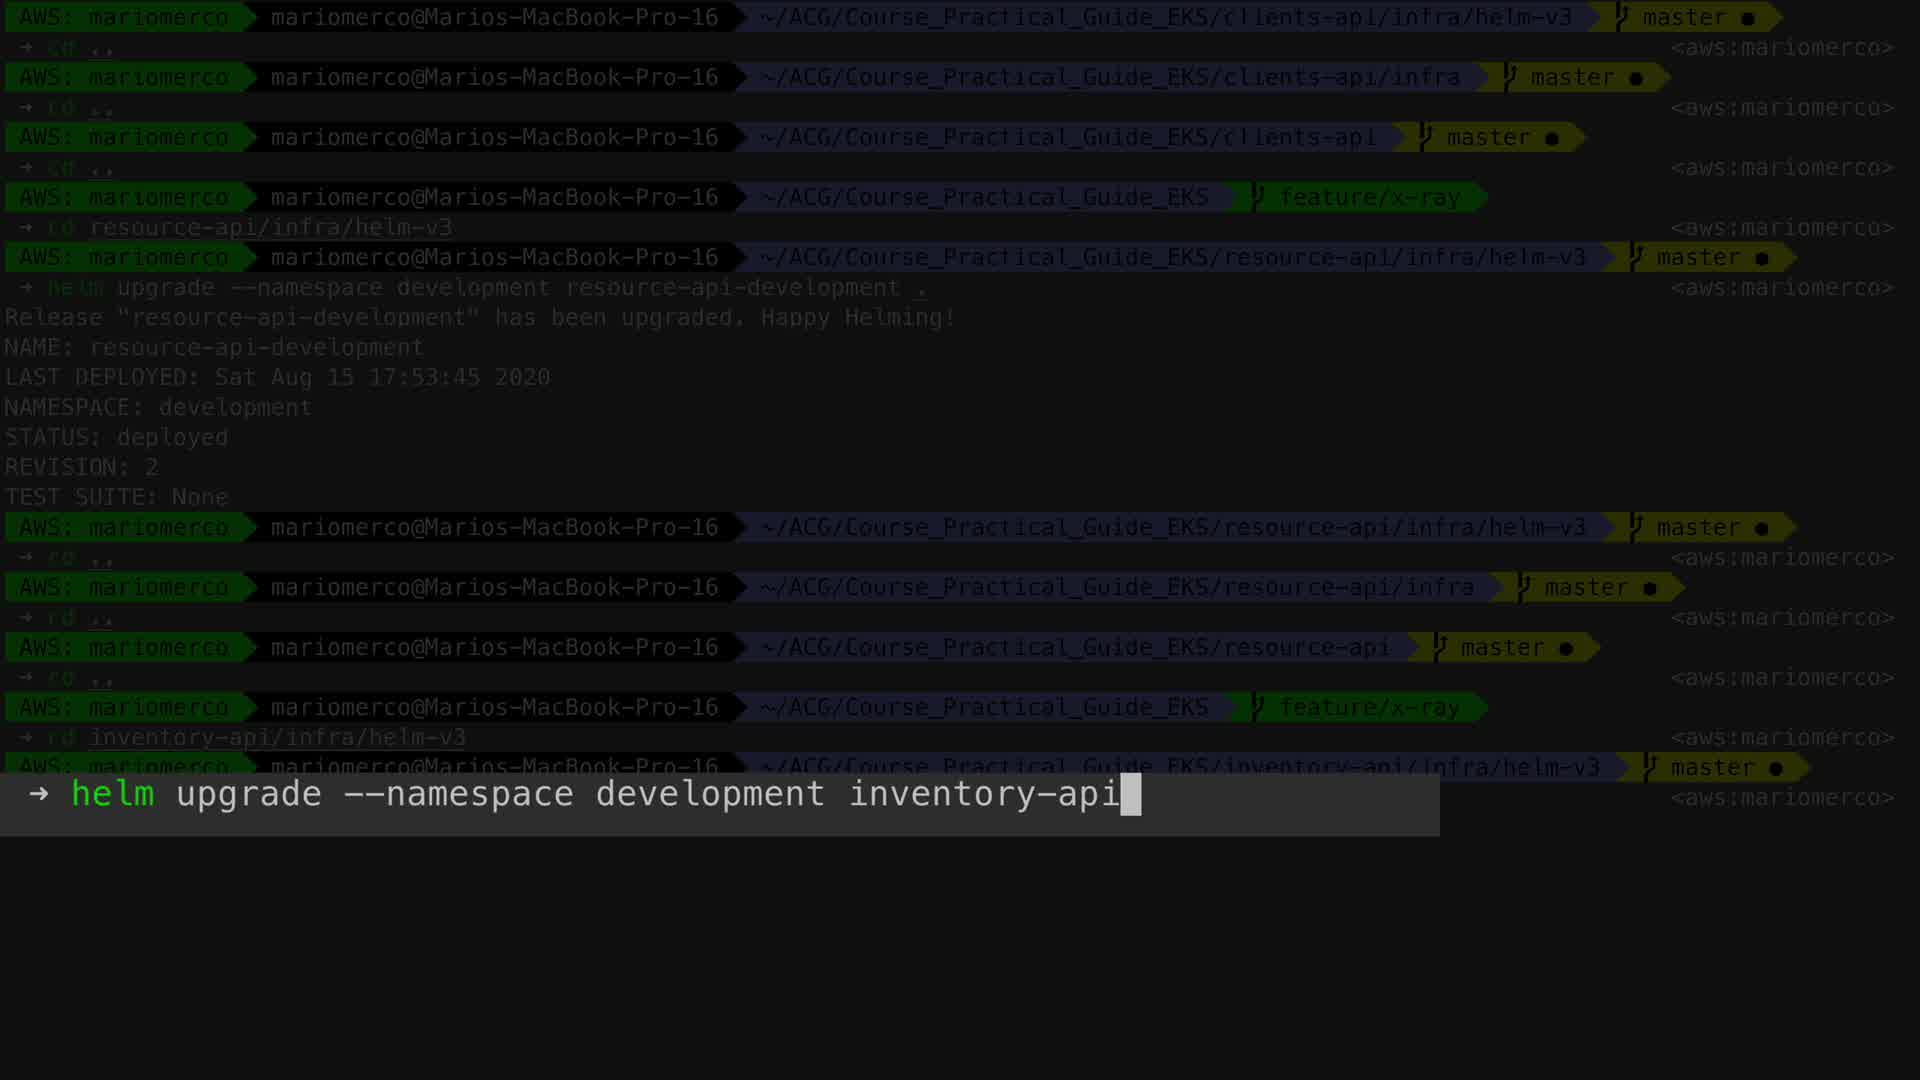1920x1080 pixels.
Task: Click the block cursor after inventory-api
Action: click(x=1130, y=795)
